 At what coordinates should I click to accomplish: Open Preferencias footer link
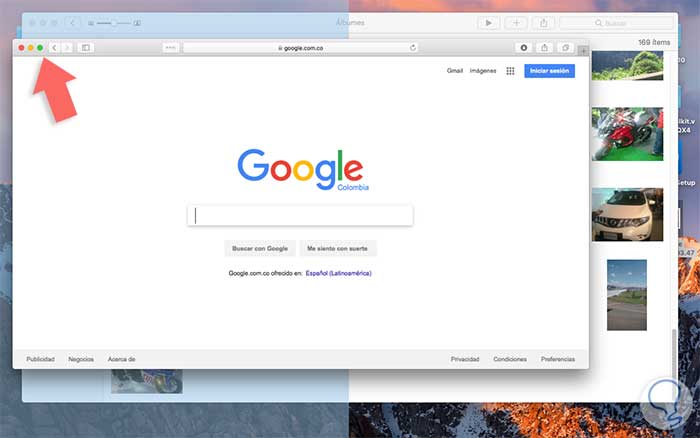coord(558,359)
